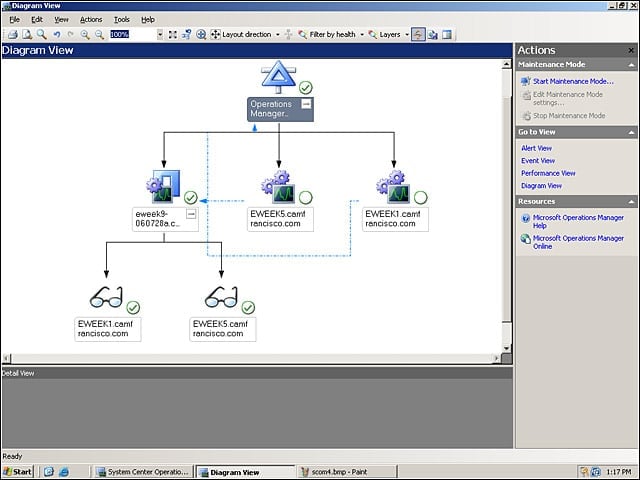Click the Windows Start button
Screen dimensions: 640x480
pyautogui.click(x=18, y=472)
